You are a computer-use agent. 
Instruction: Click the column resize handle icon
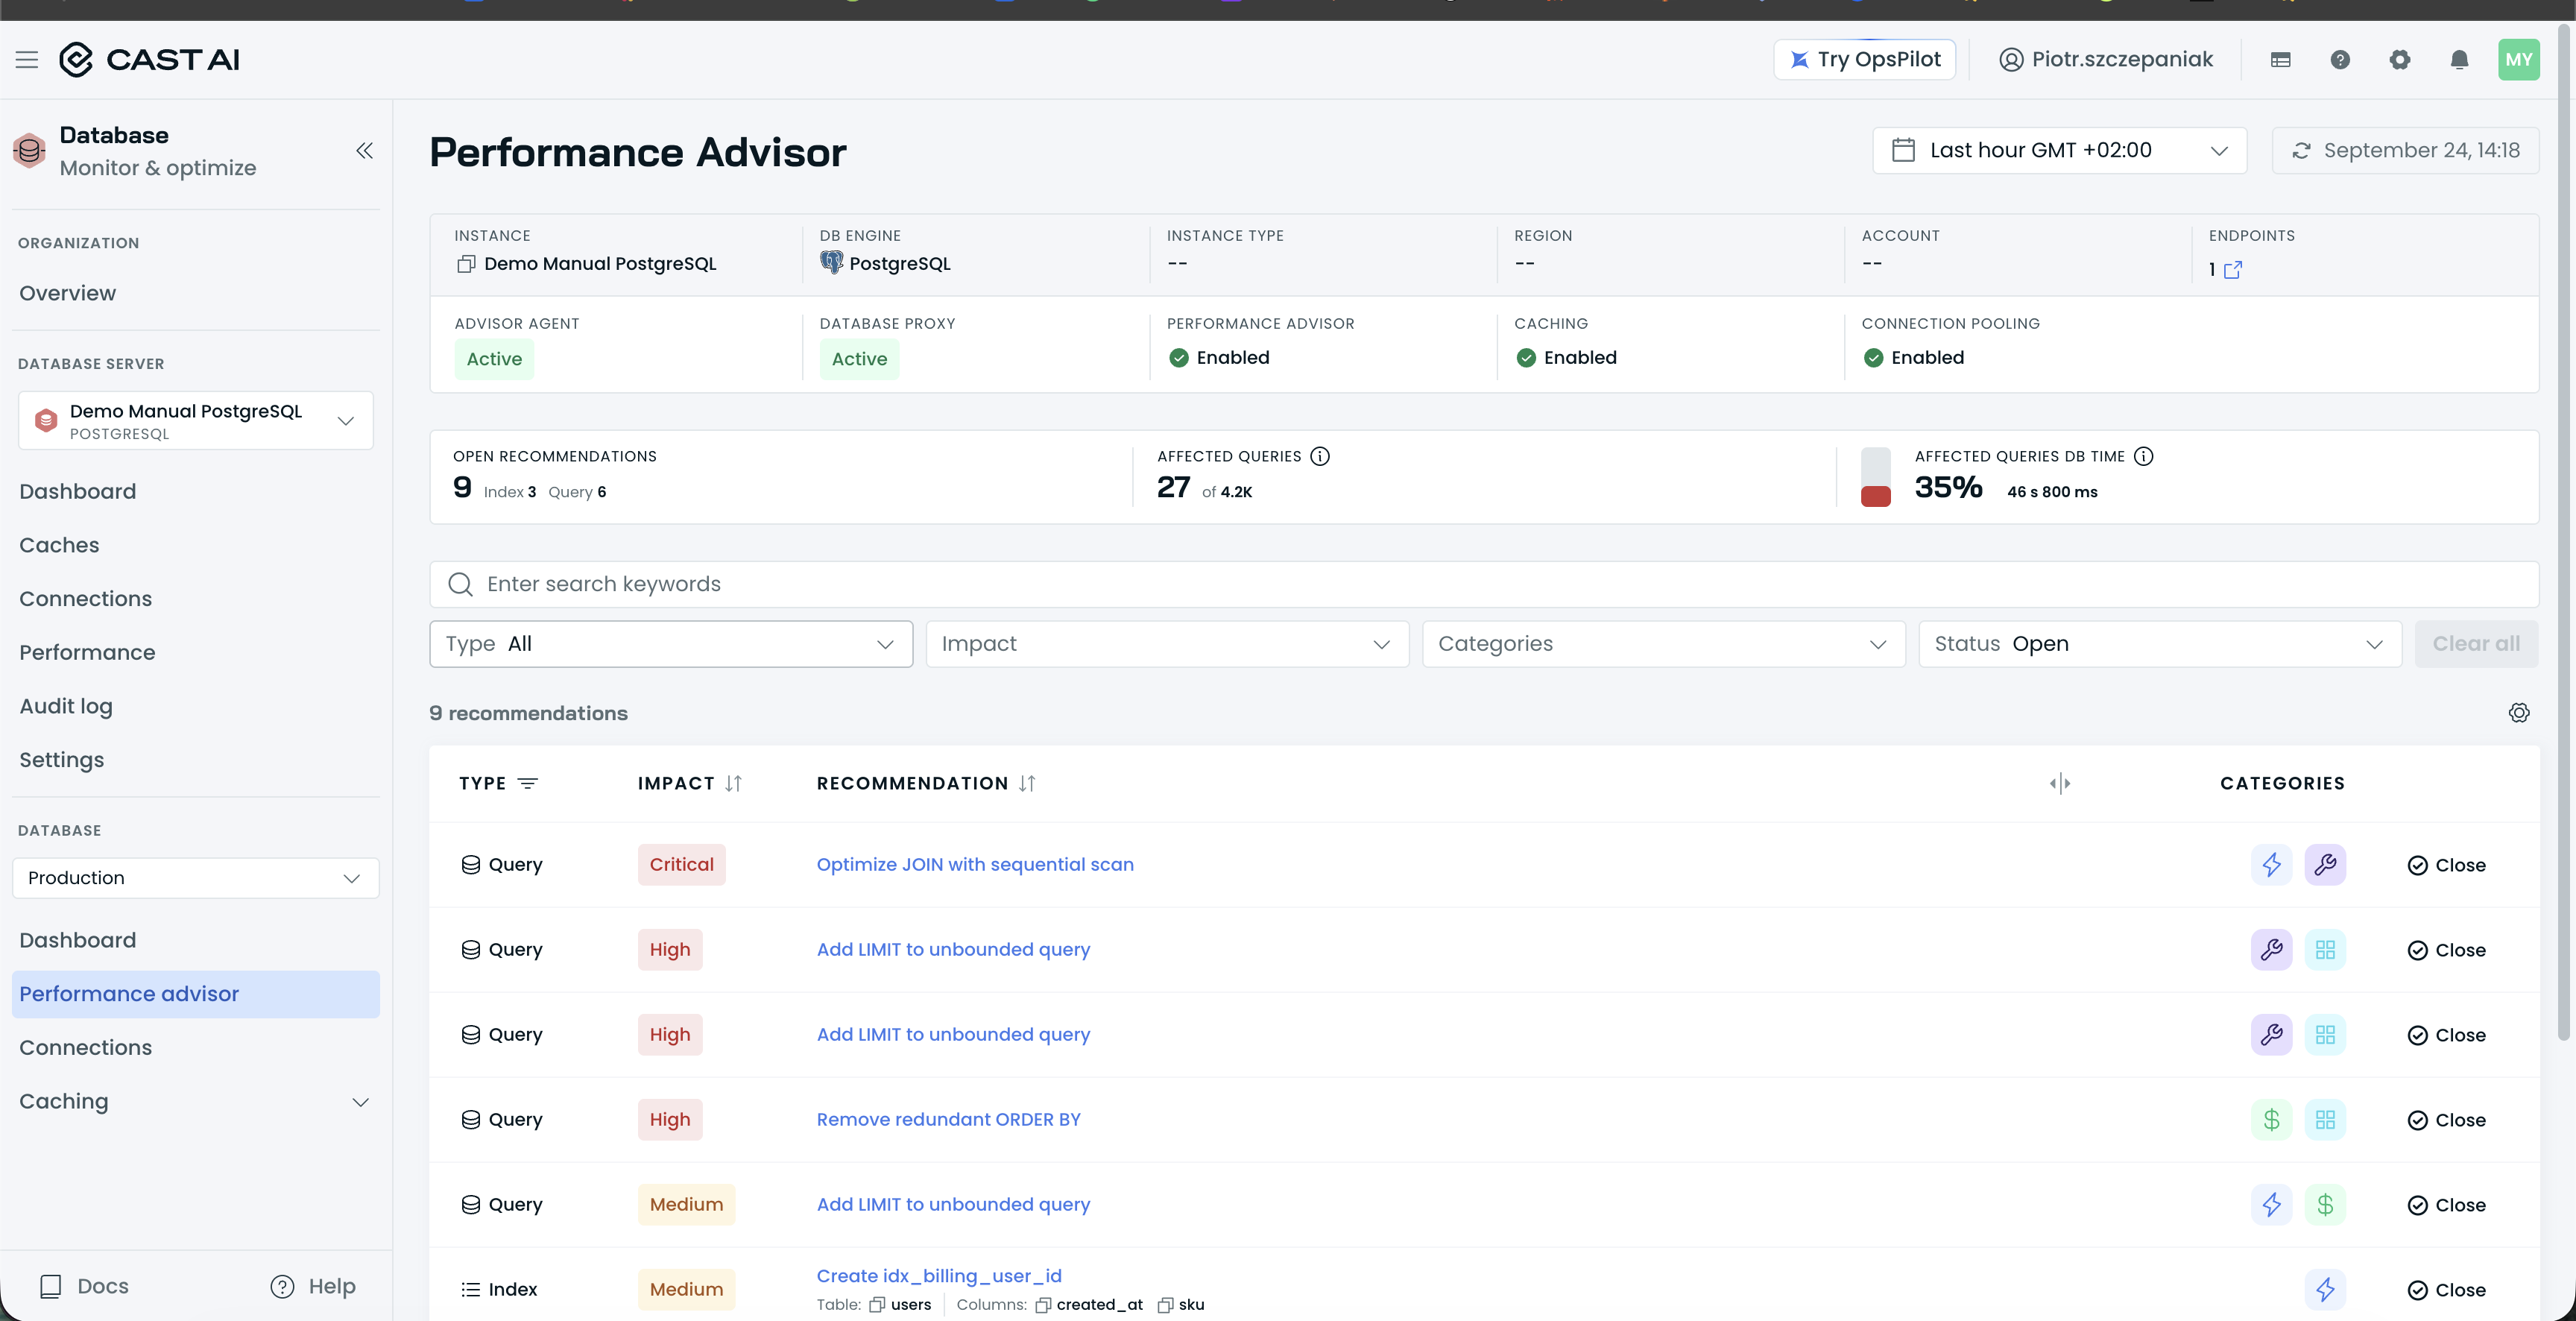point(2059,783)
